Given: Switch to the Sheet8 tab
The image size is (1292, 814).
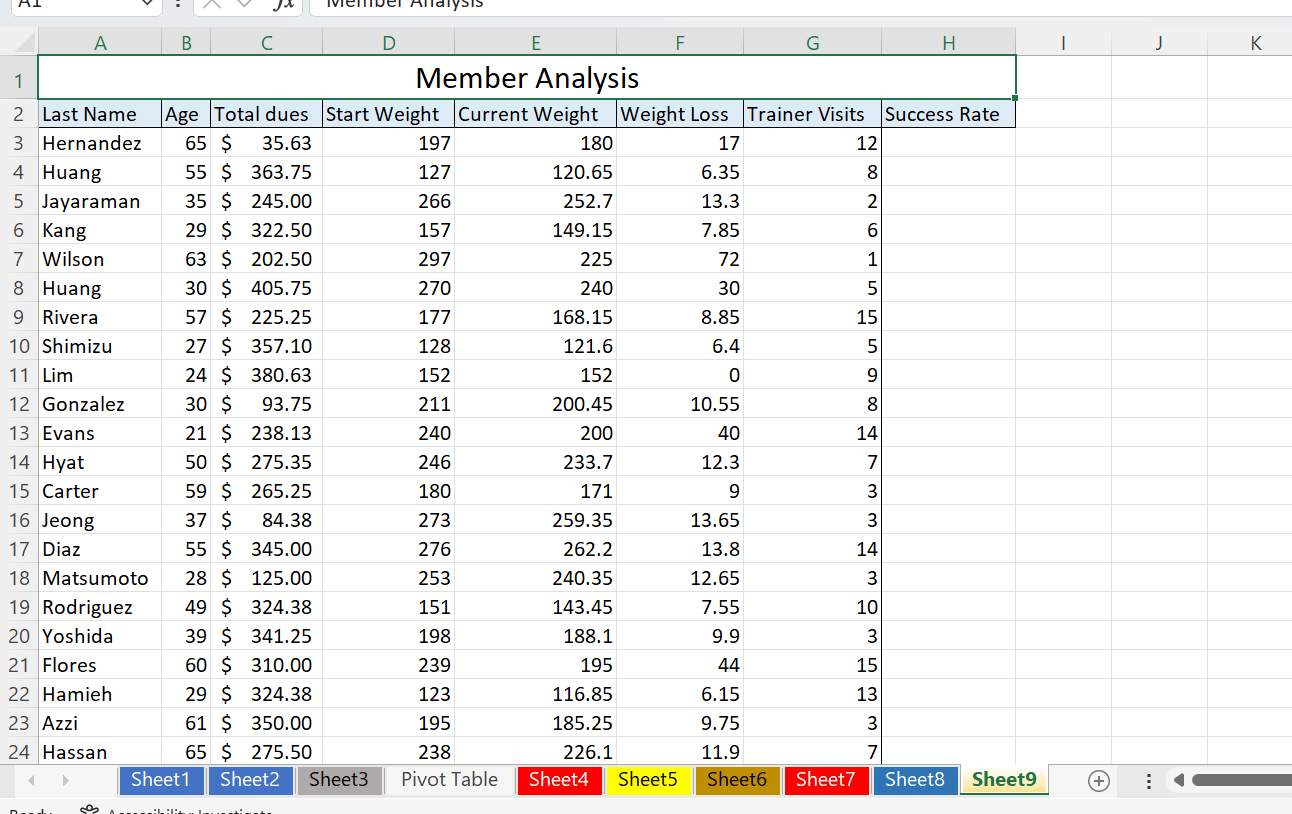Looking at the screenshot, I should [x=915, y=780].
